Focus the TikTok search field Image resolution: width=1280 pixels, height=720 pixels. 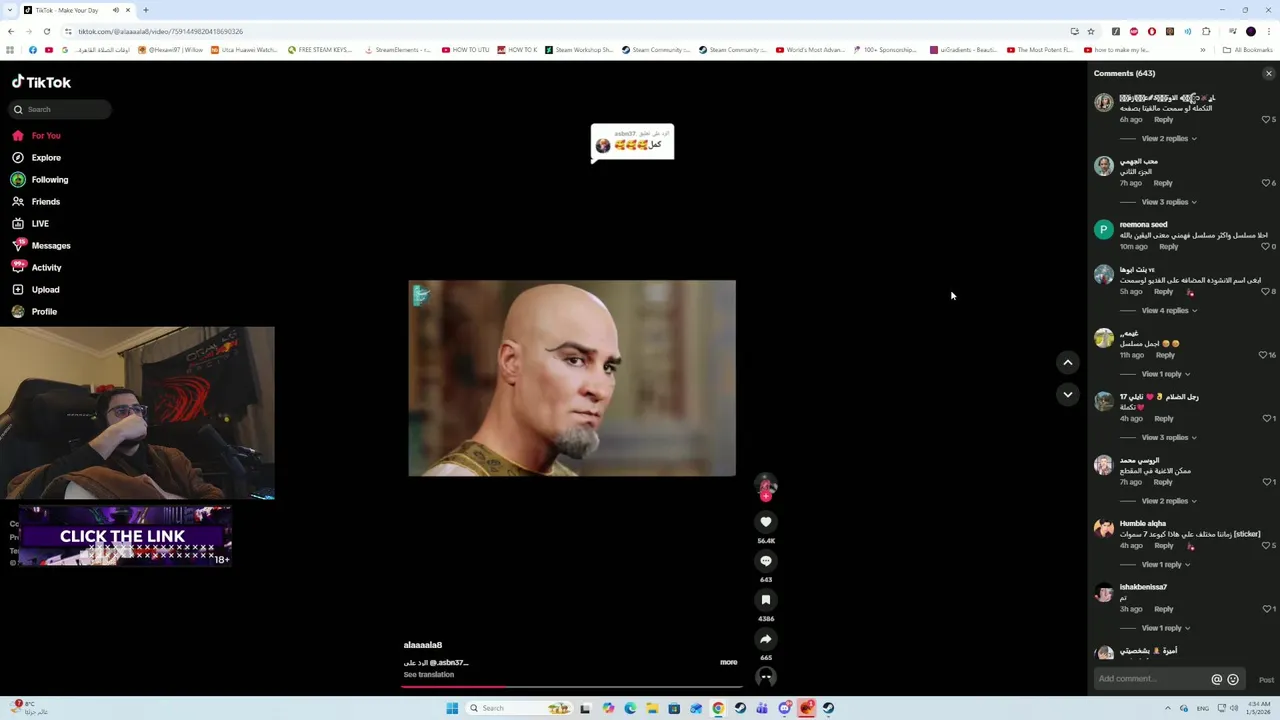[62, 109]
